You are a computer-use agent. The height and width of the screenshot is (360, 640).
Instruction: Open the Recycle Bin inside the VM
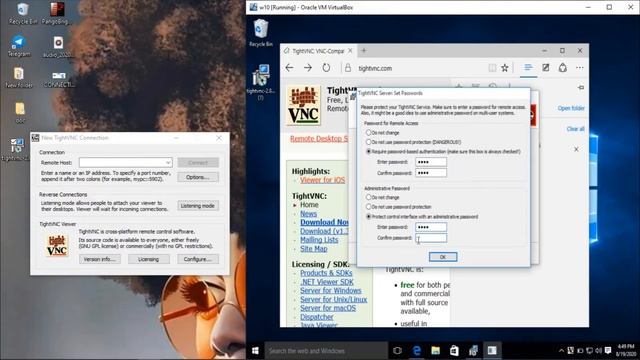pyautogui.click(x=261, y=33)
